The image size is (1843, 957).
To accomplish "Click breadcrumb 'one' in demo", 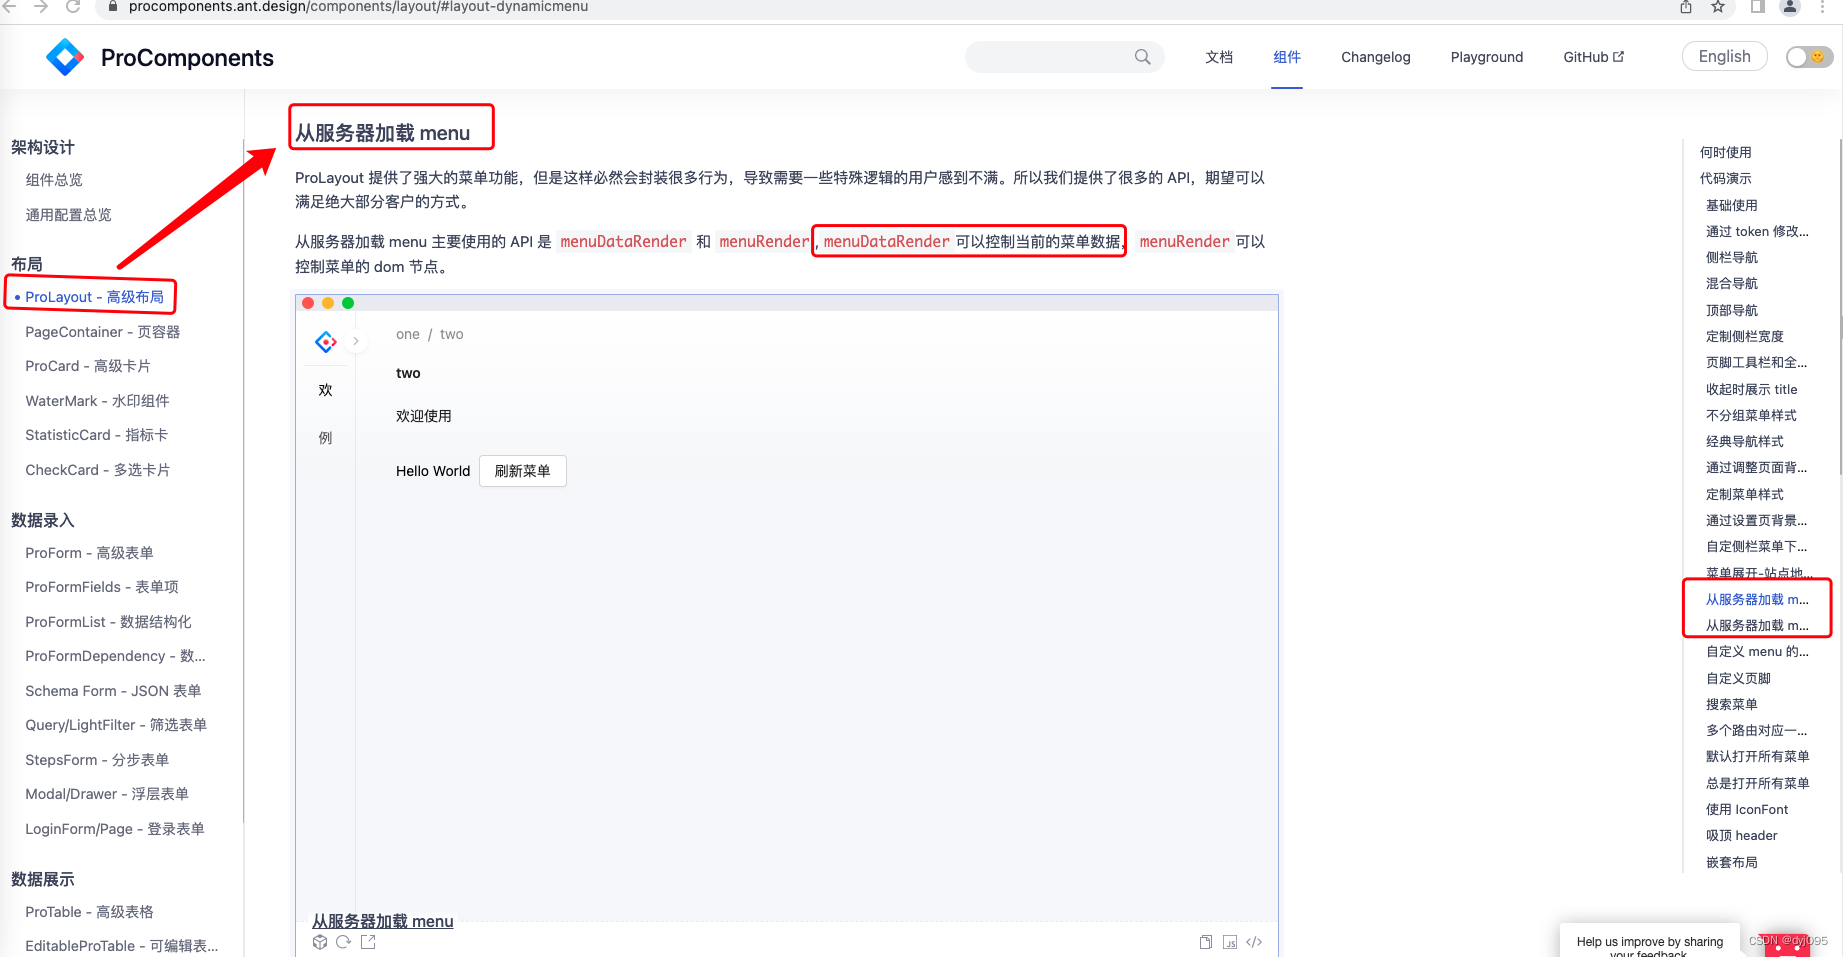I will pos(408,334).
